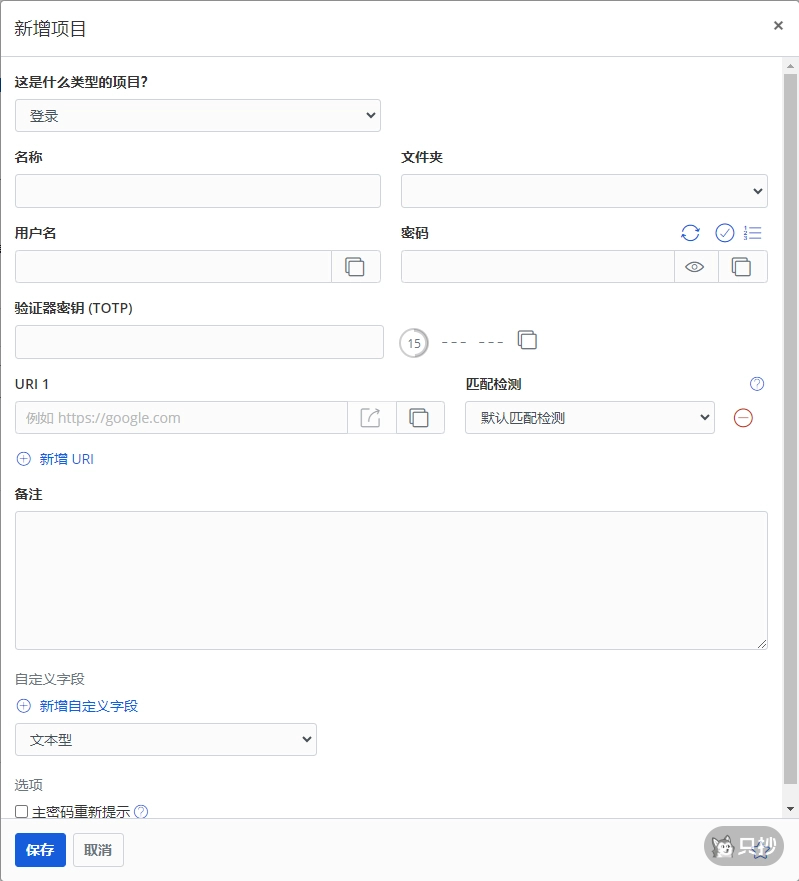Open the item type dropdown showing 登录
799x881 pixels.
click(198, 116)
